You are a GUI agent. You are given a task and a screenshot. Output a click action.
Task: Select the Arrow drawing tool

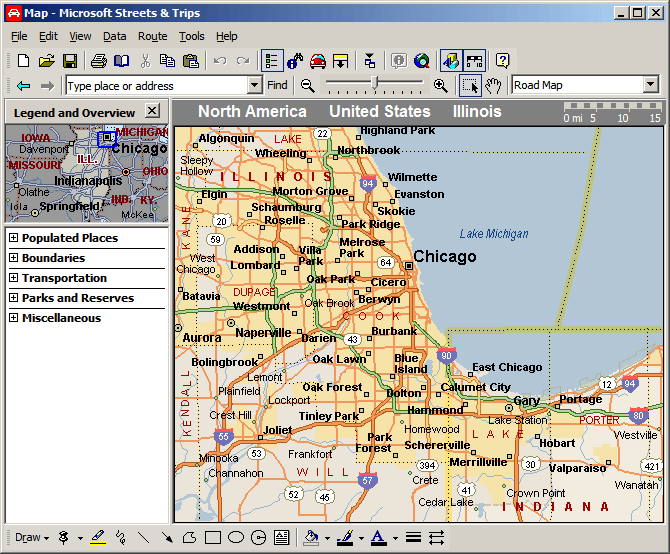pos(167,537)
